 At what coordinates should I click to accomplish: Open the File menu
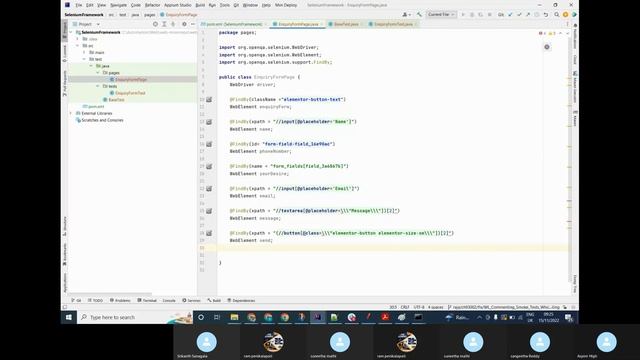click(x=78, y=5)
